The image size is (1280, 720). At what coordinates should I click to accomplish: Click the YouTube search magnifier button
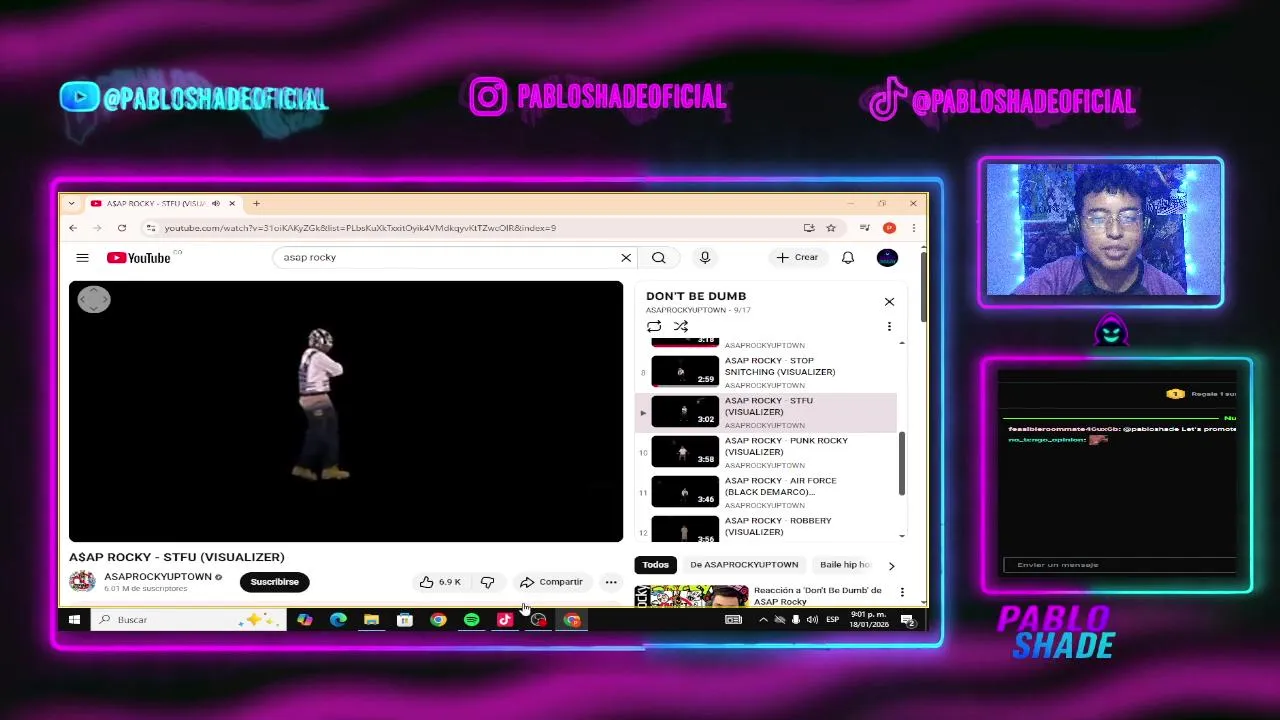pos(659,258)
